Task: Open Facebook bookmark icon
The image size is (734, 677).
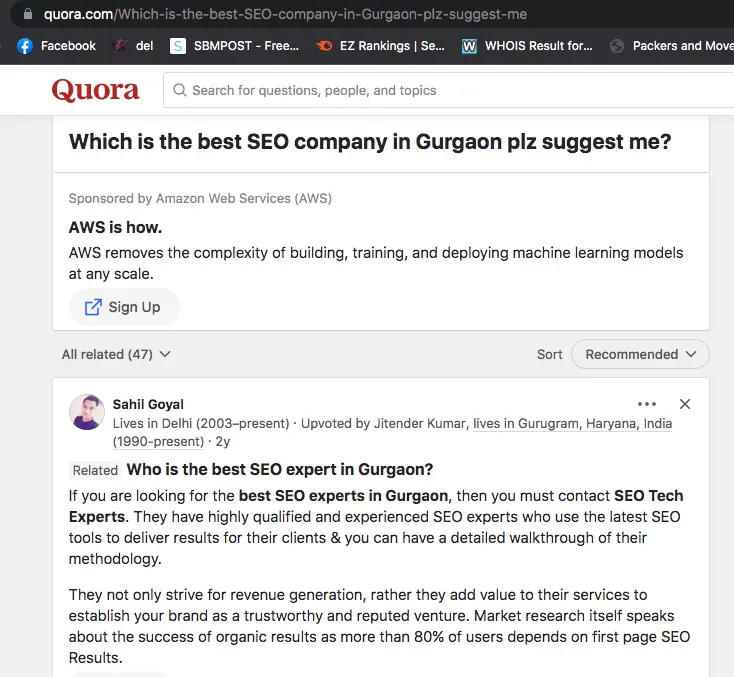Action: coord(25,46)
